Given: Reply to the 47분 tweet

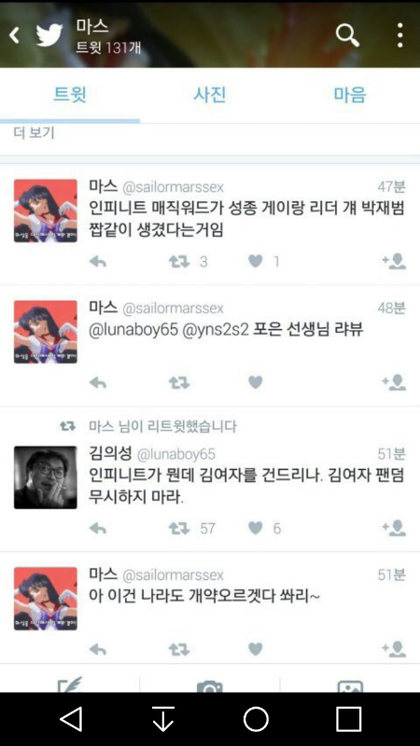Looking at the screenshot, I should [98, 261].
